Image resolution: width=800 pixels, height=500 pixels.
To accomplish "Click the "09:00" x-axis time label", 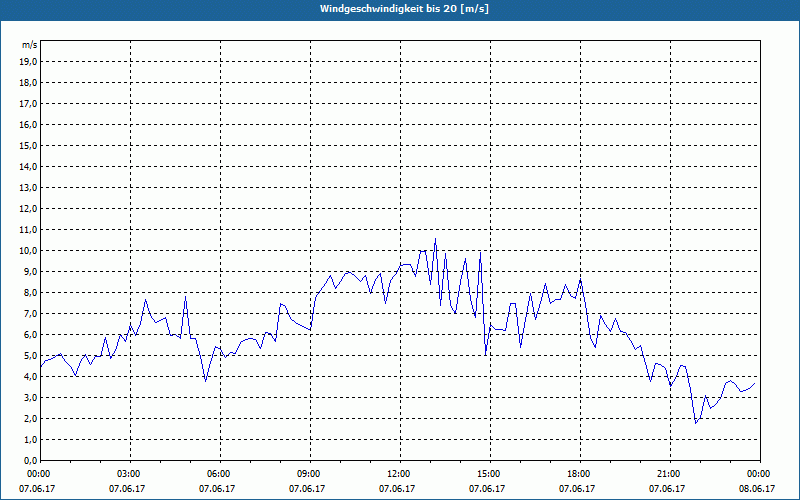I will pyautogui.click(x=310, y=474).
